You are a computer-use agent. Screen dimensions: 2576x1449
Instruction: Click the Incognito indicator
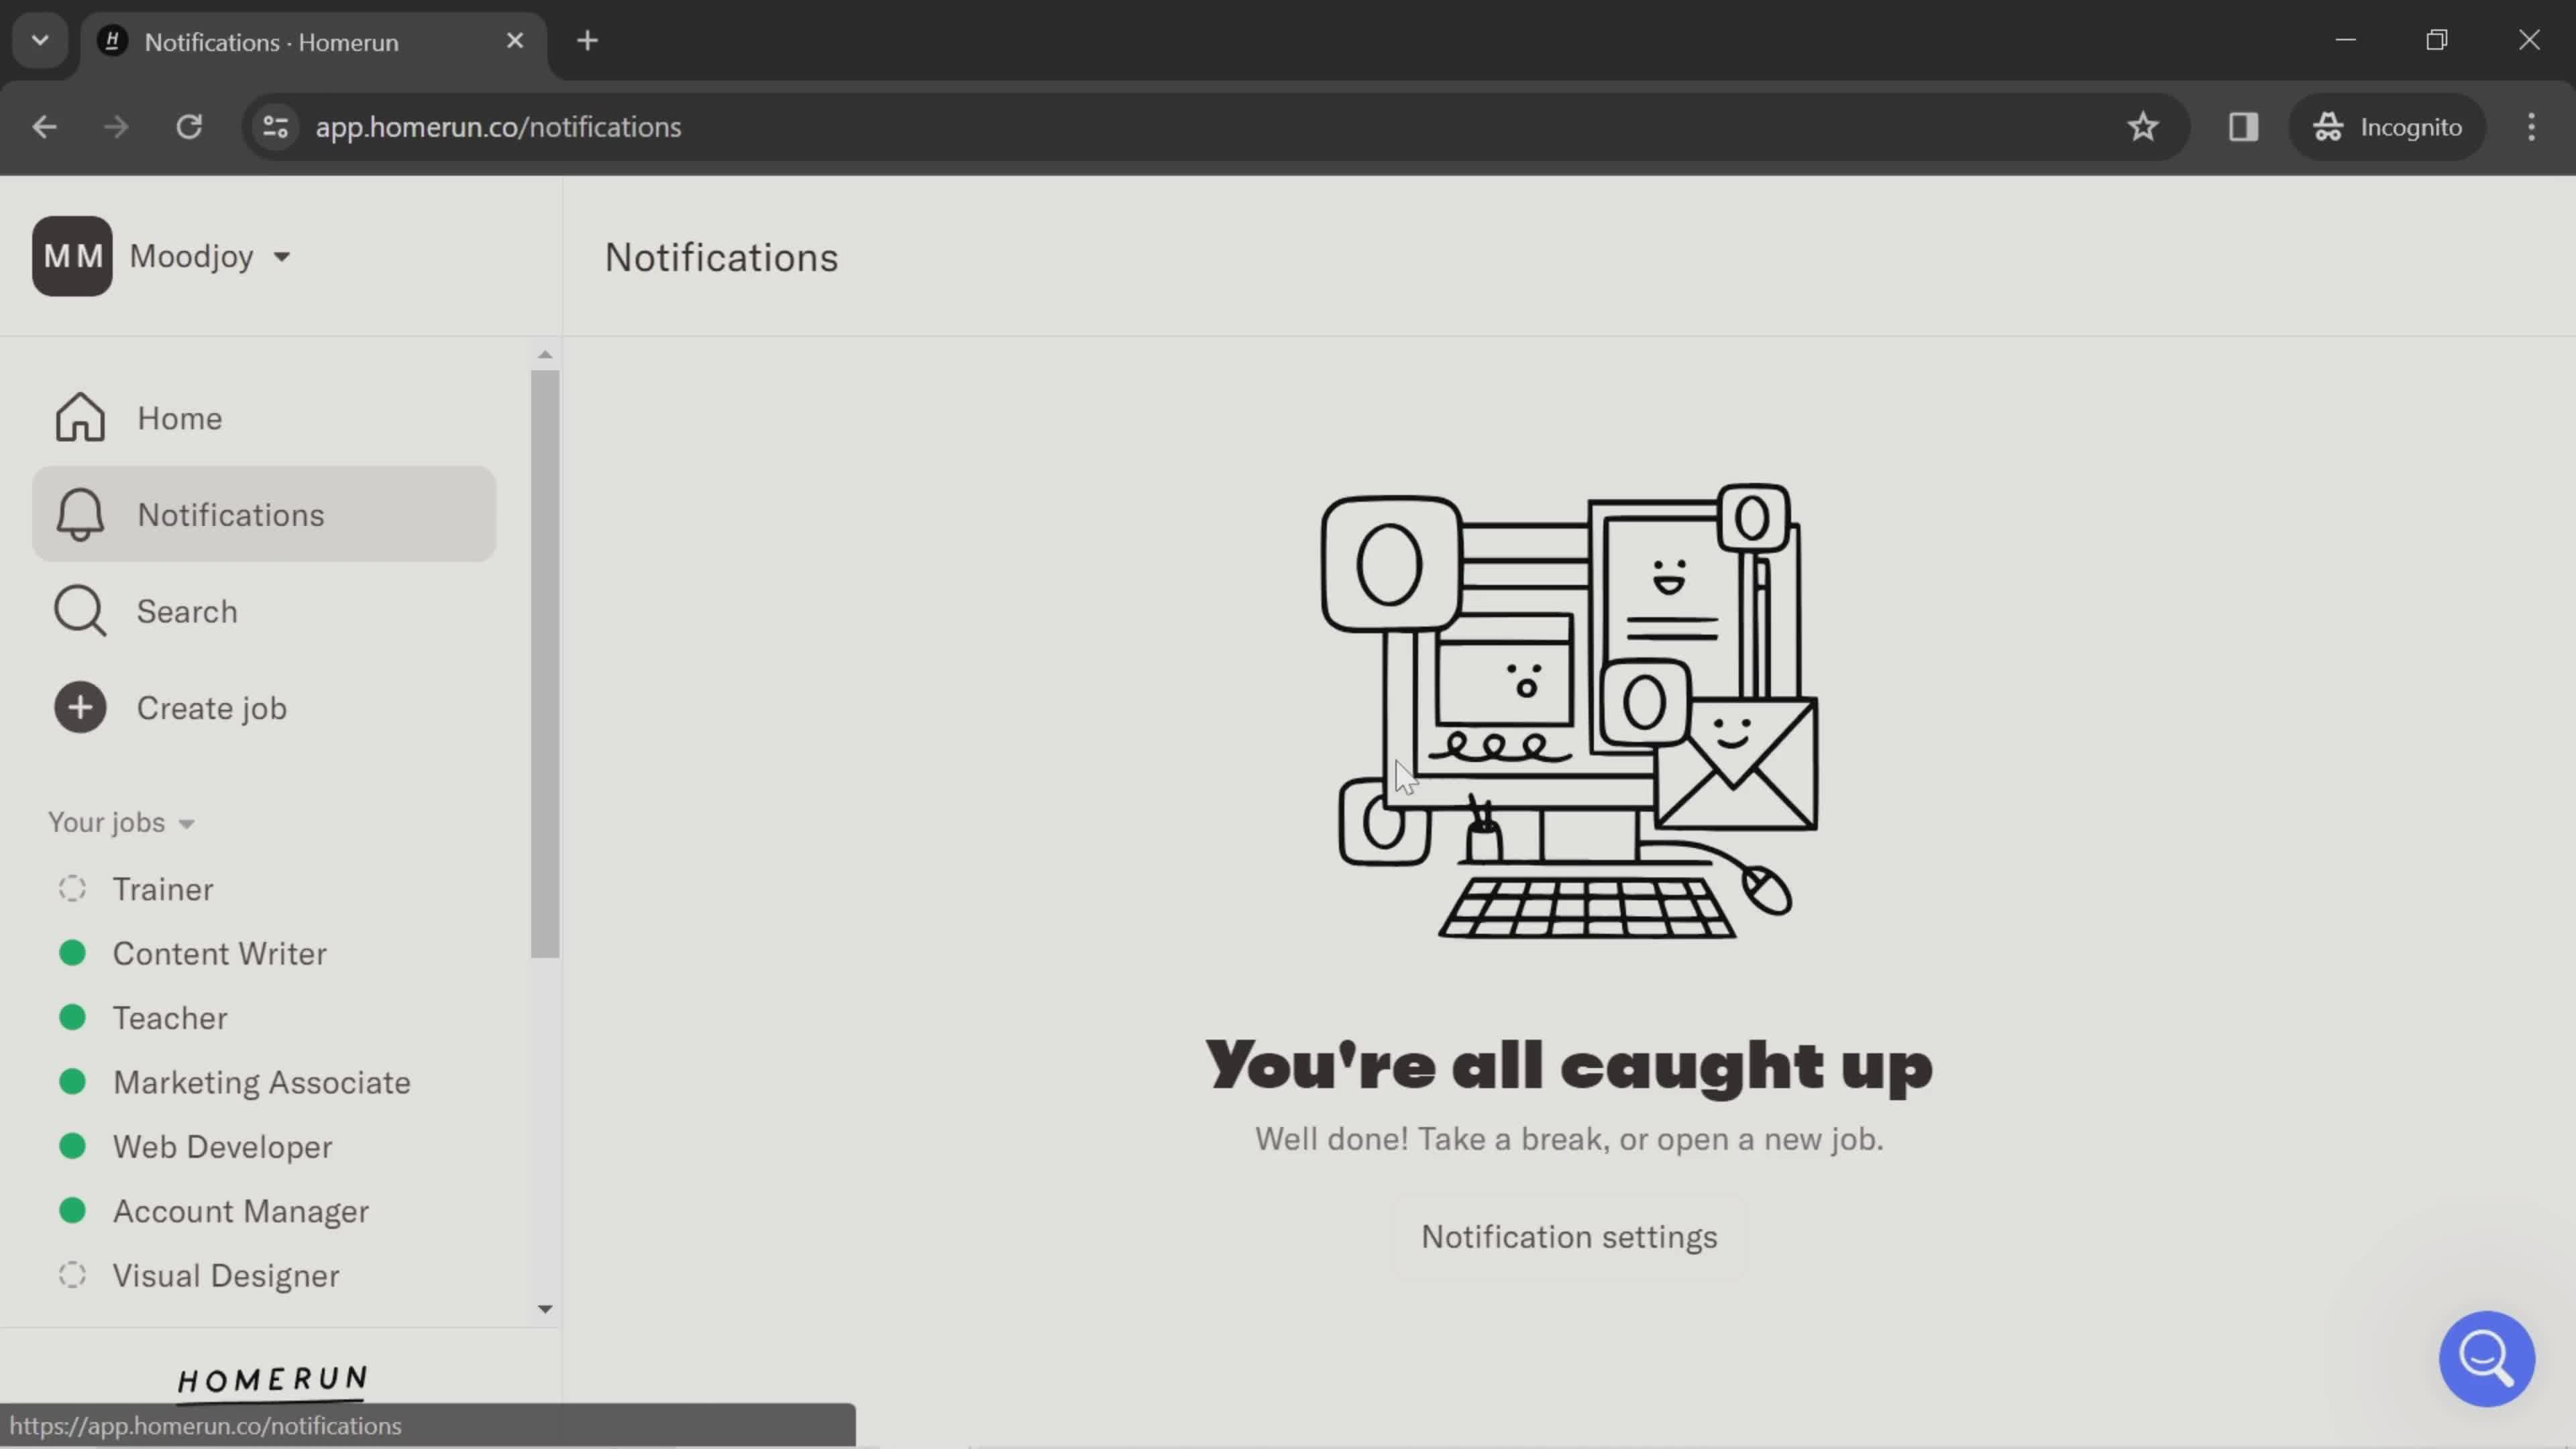(2388, 127)
